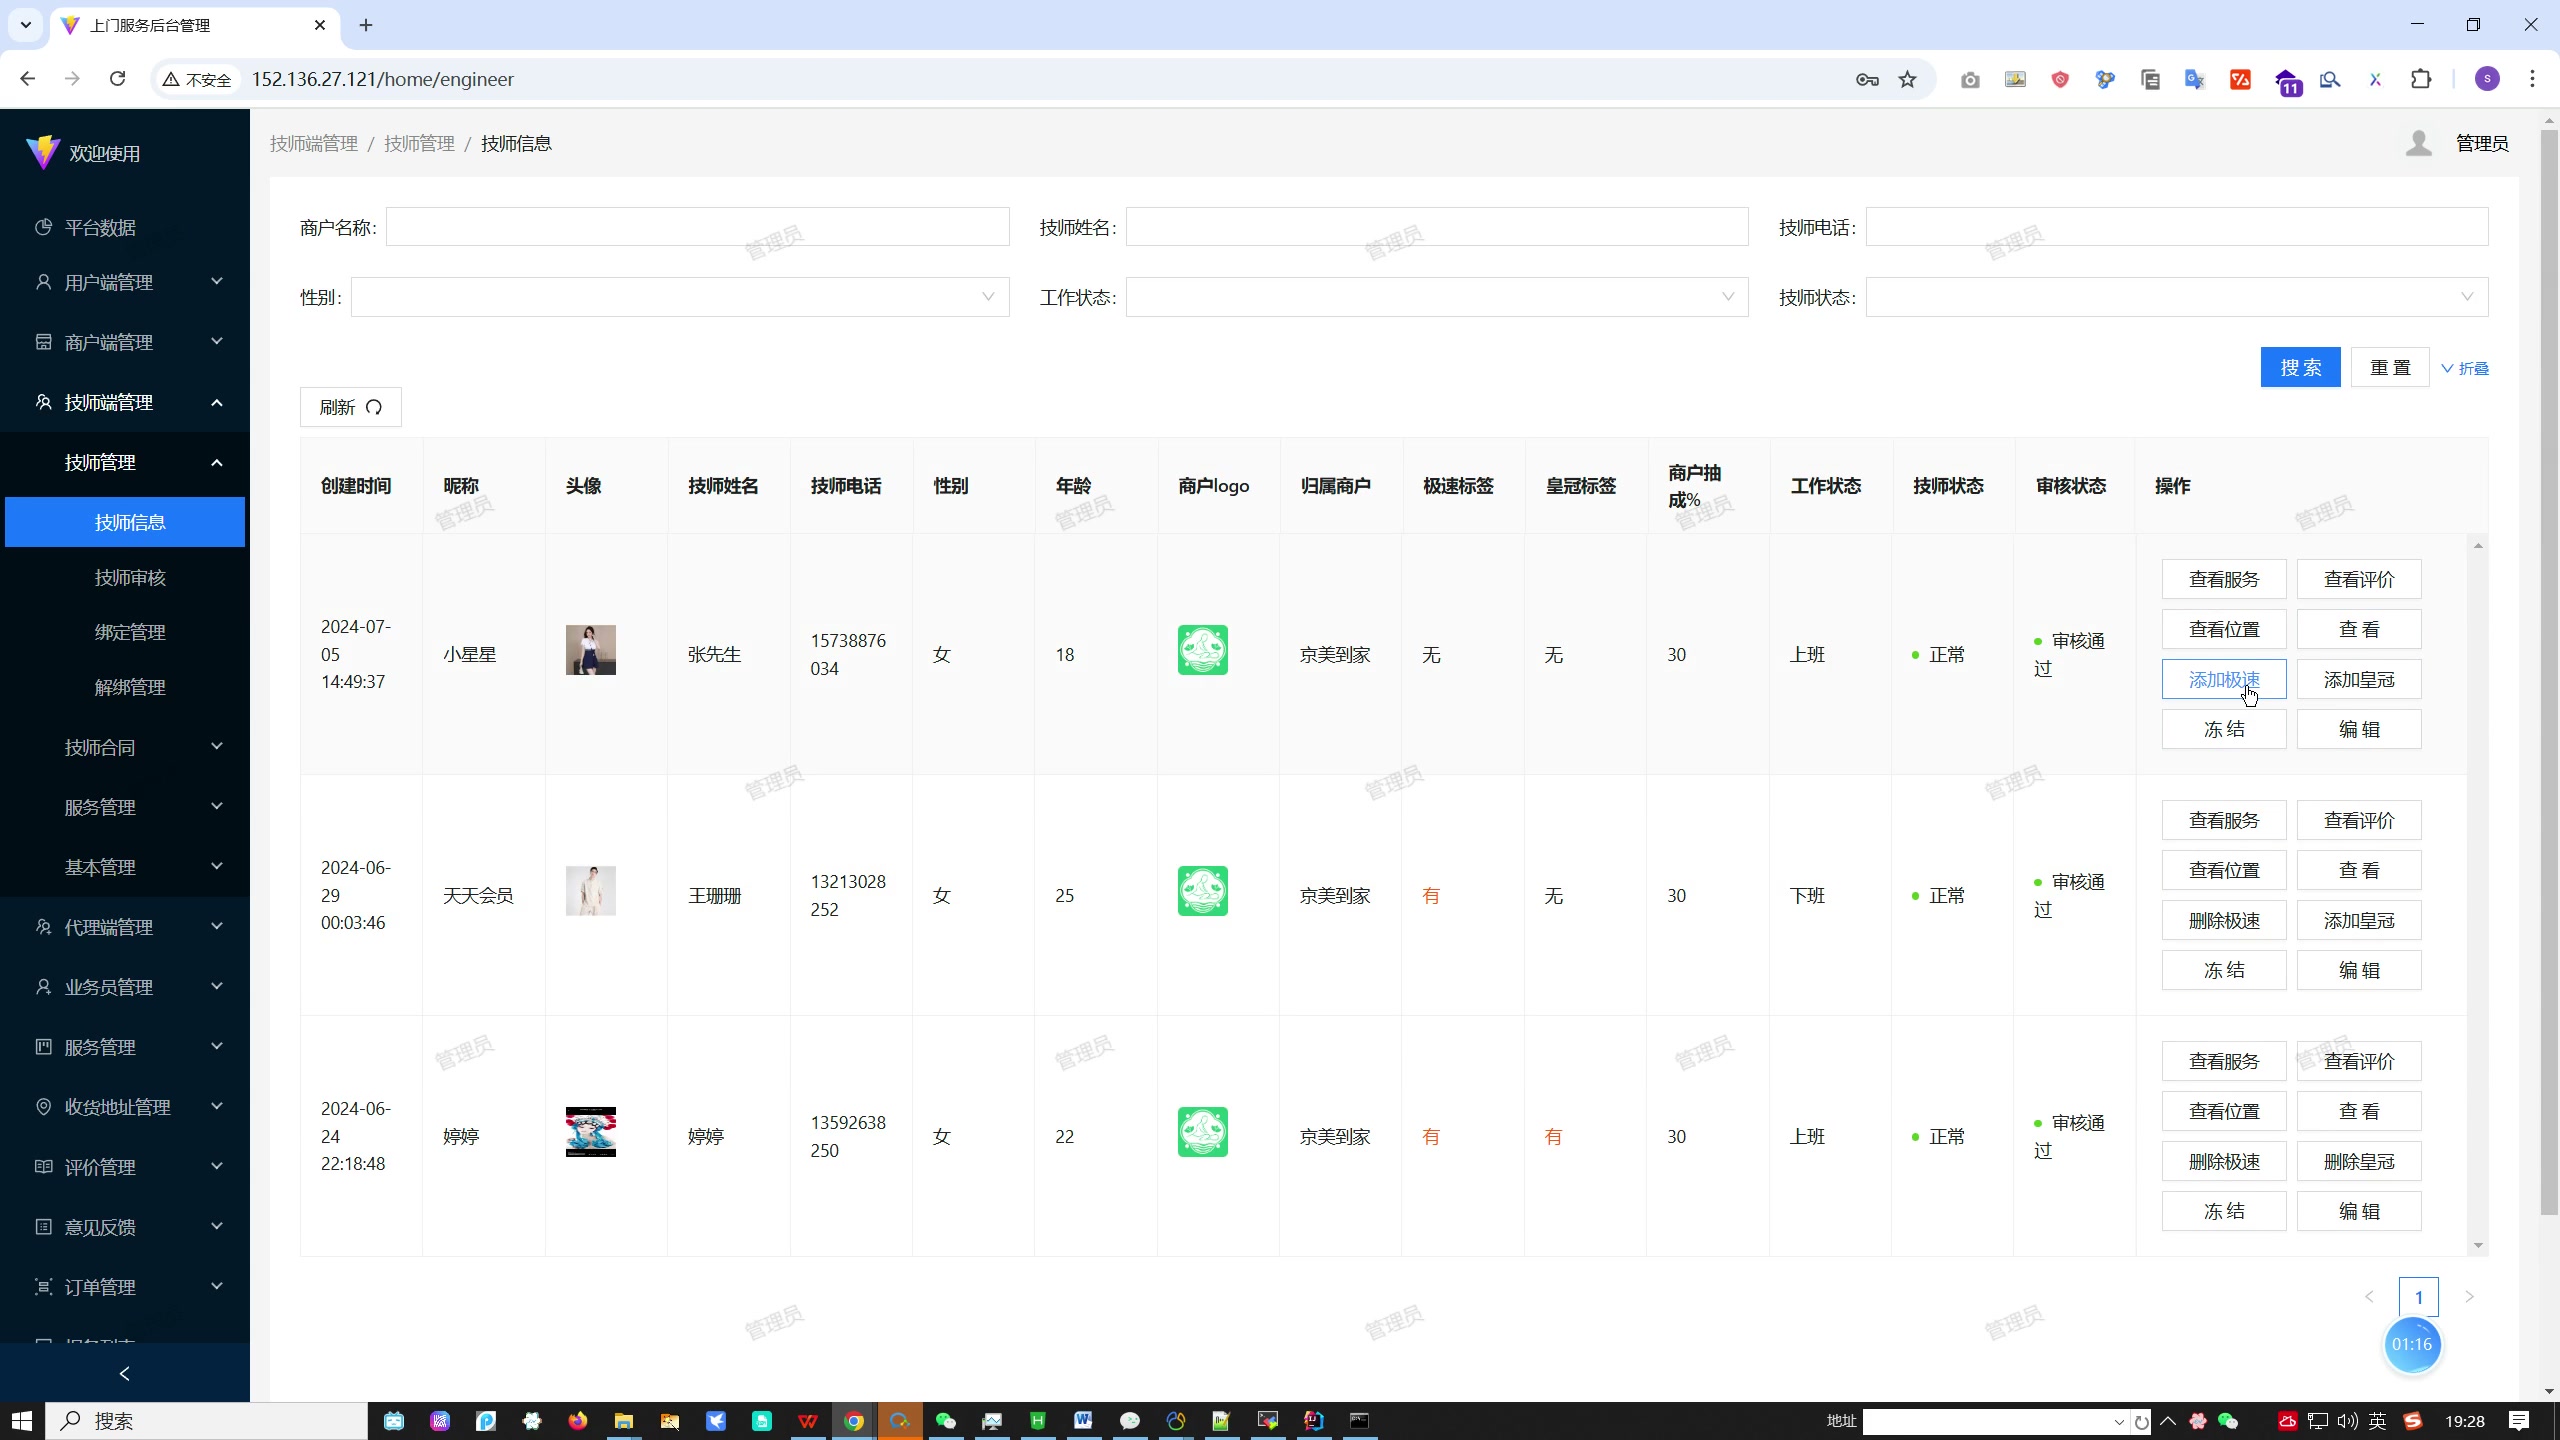This screenshot has height=1440, width=2560.
Task: Expand 技师合同 submenu
Action: coord(125,747)
